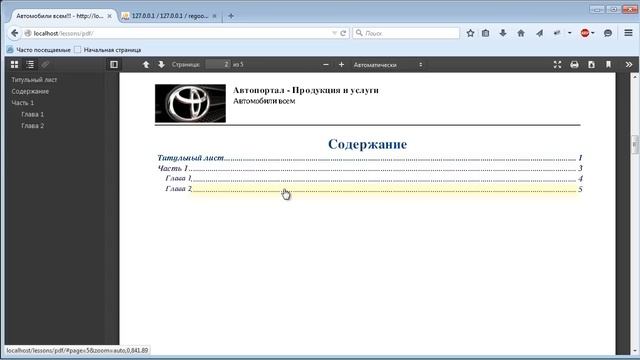Show the document outline view
The image size is (640, 360).
30,64
